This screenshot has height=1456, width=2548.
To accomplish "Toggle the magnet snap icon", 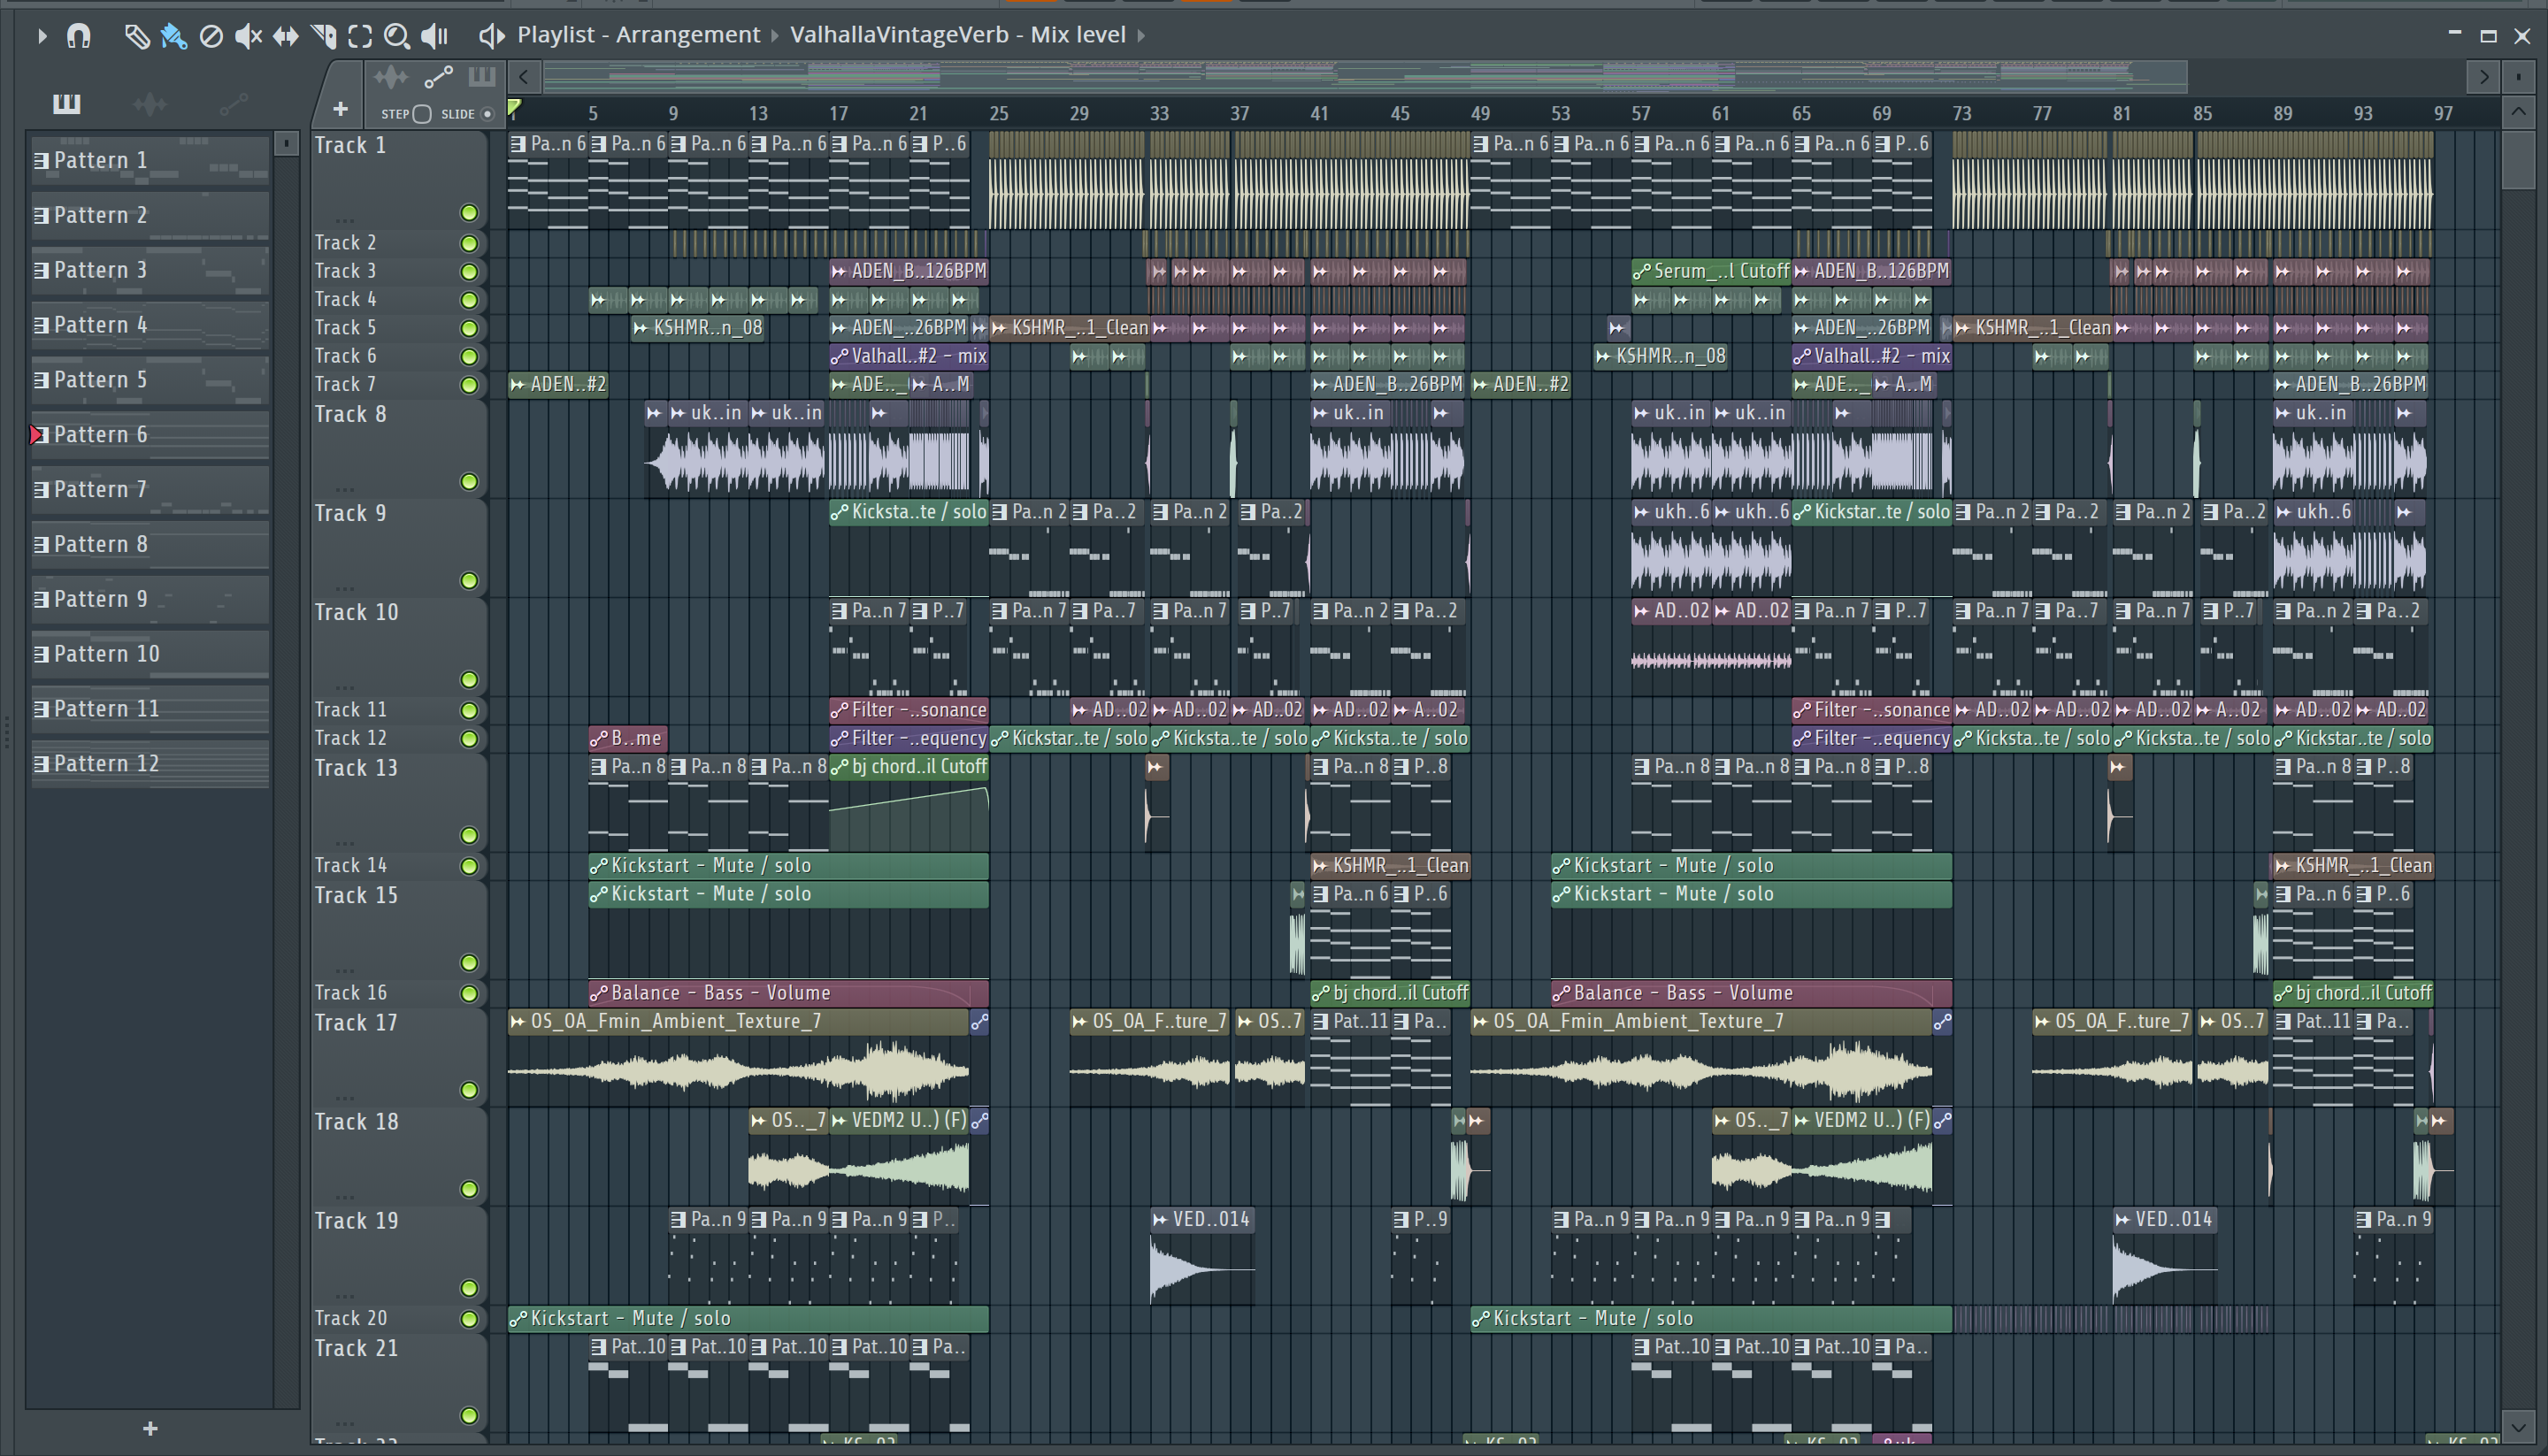I will pyautogui.click(x=78, y=36).
